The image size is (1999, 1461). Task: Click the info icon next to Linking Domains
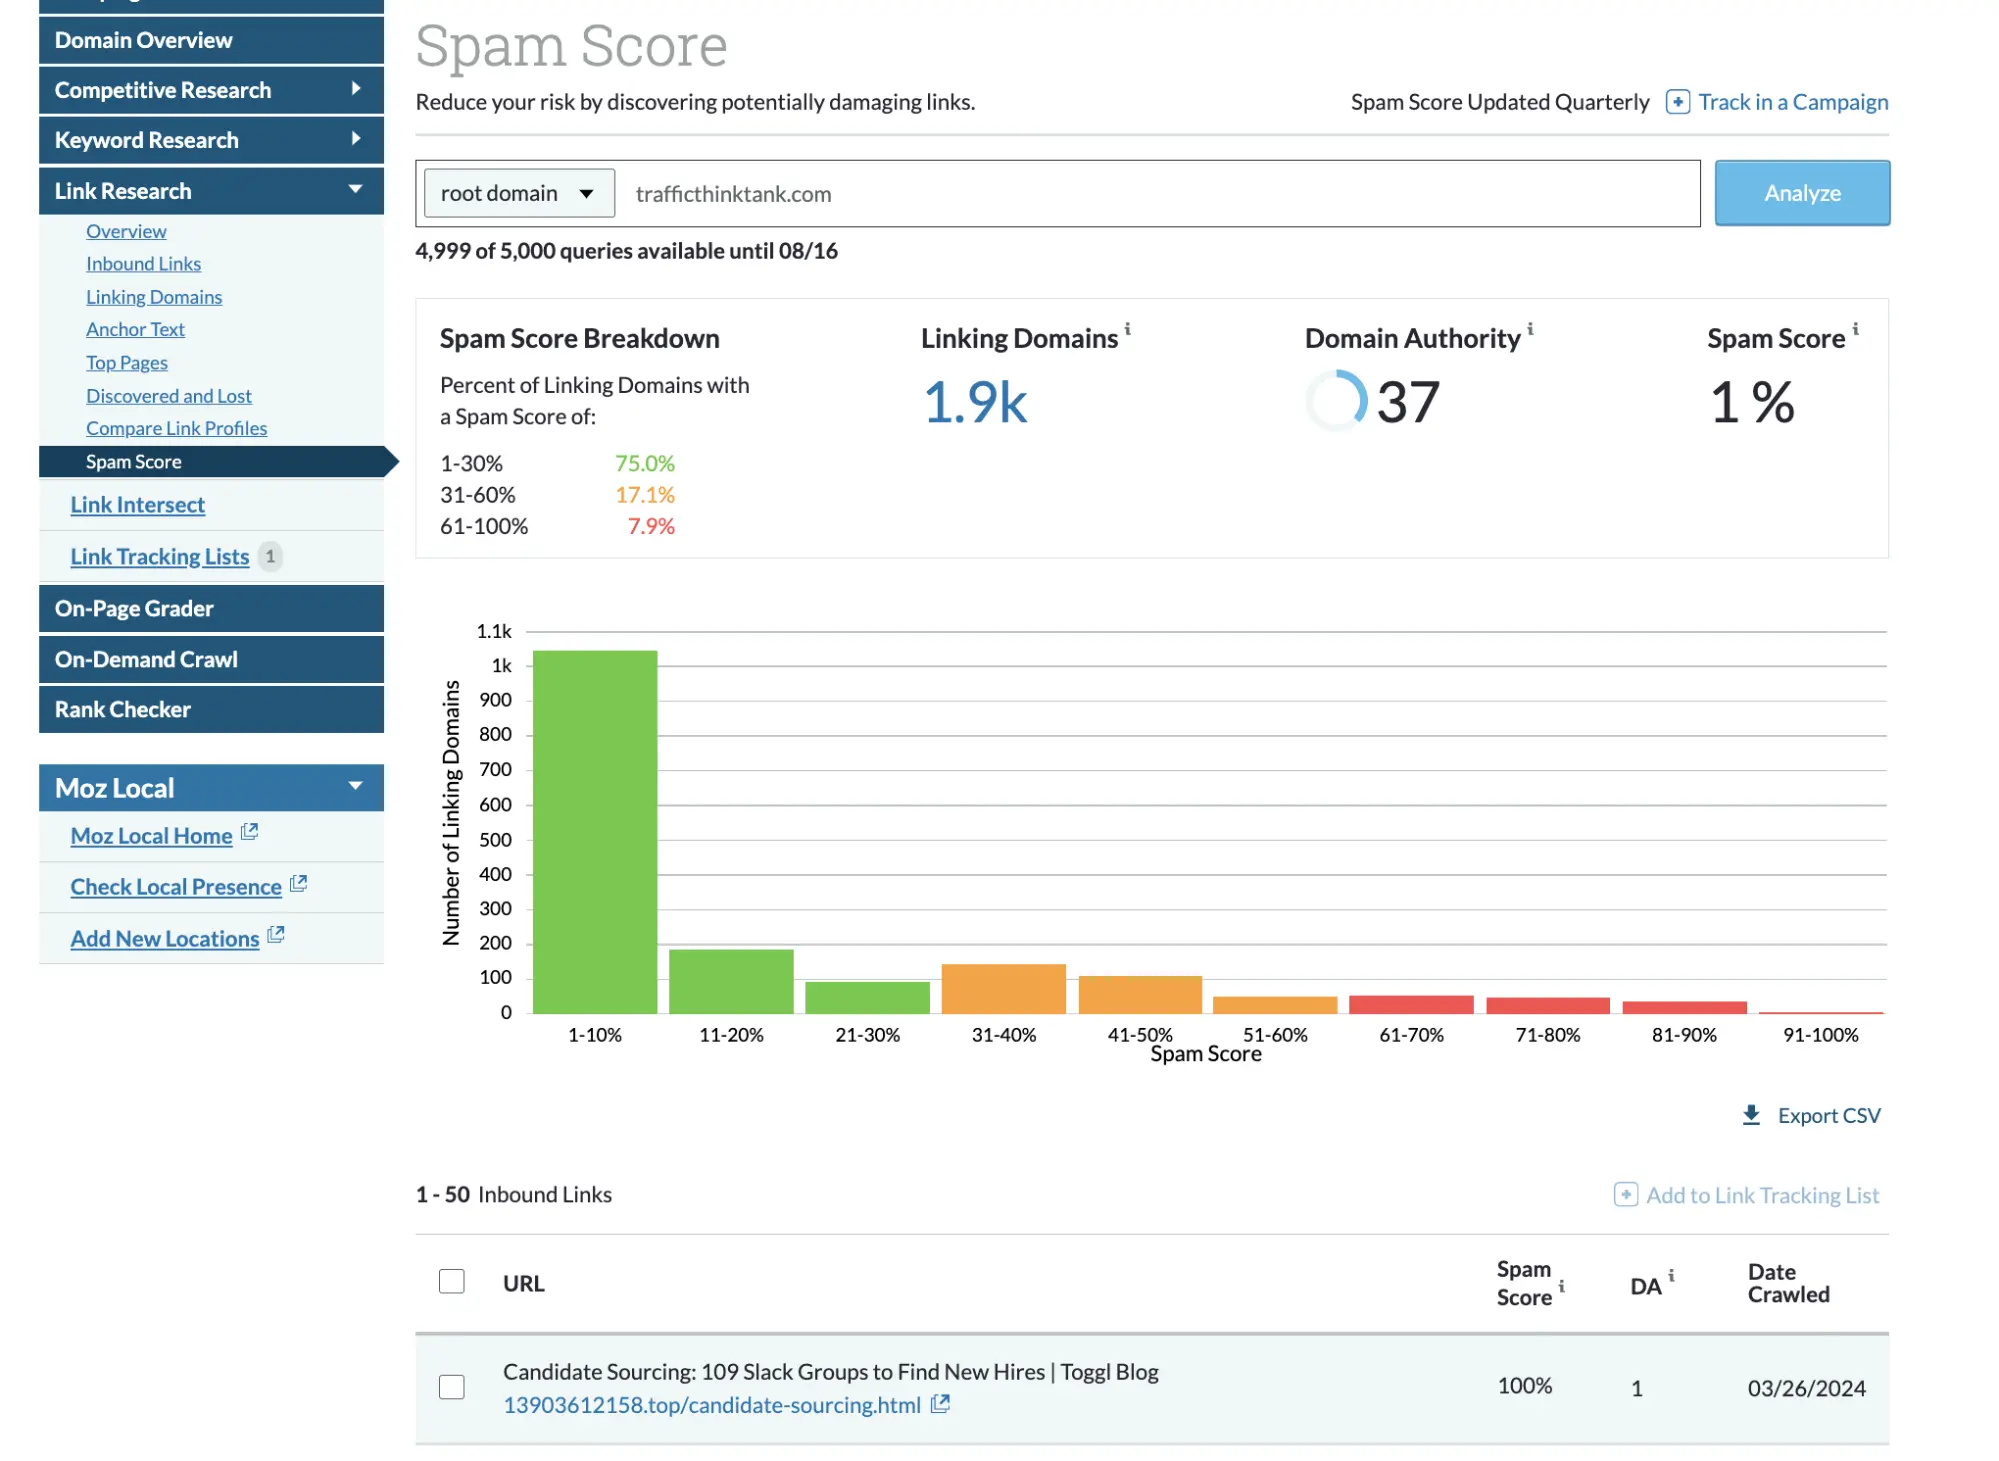pos(1129,329)
